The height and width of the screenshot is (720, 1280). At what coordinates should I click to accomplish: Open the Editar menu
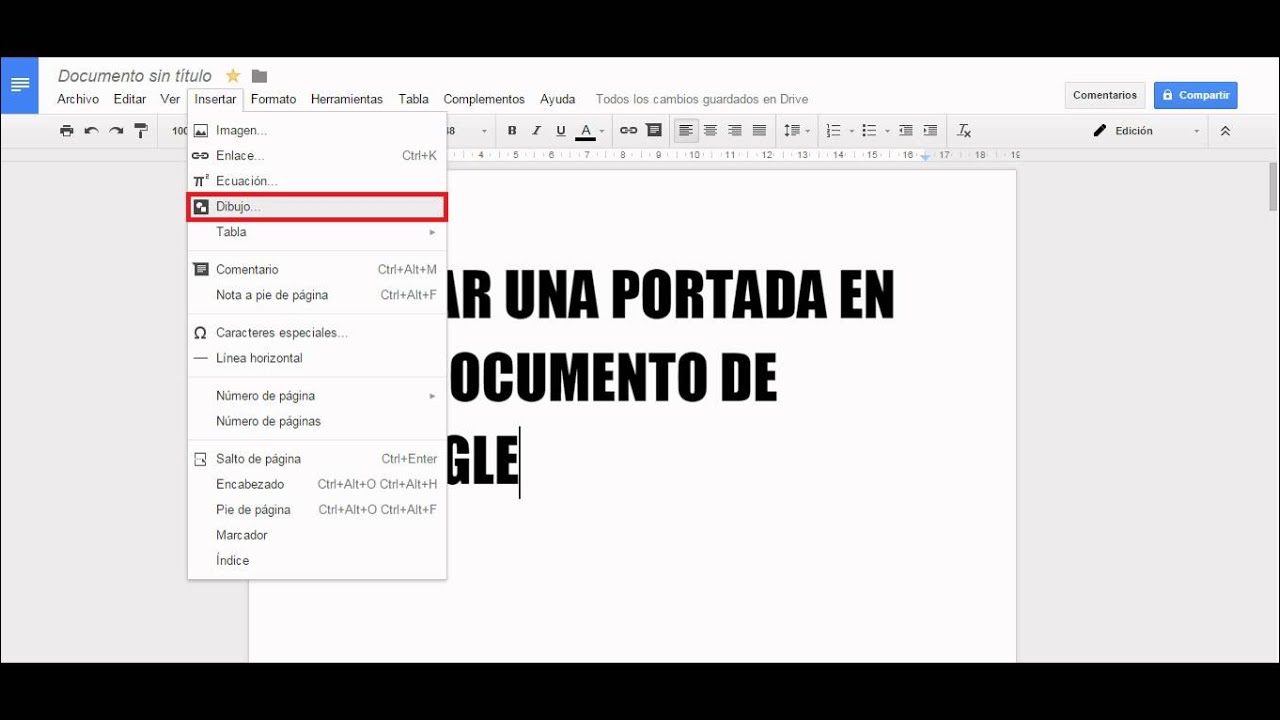[130, 99]
